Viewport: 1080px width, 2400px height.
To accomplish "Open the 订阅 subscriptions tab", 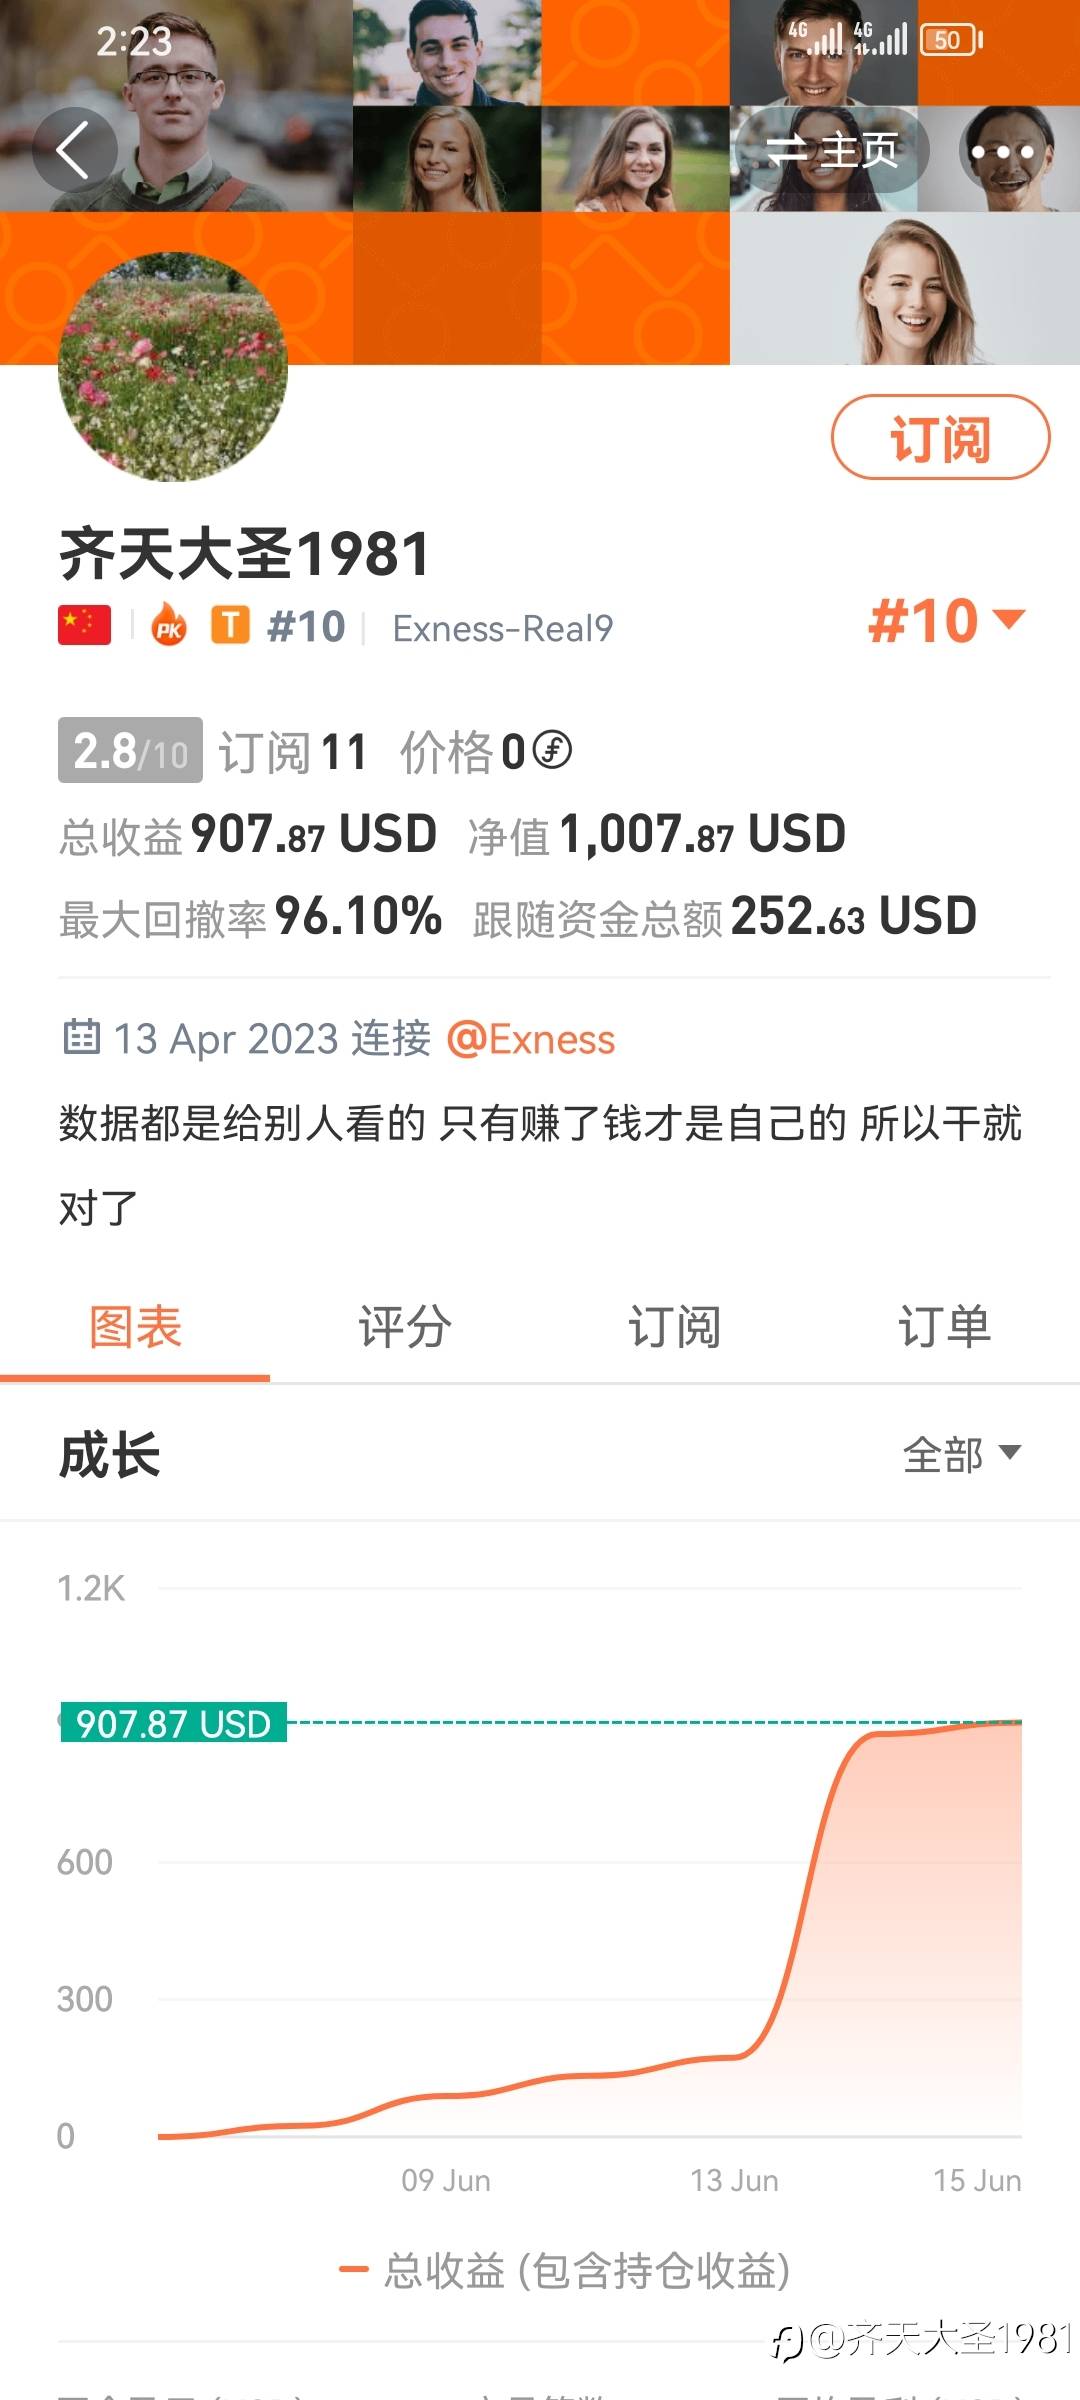I will pyautogui.click(x=674, y=1327).
